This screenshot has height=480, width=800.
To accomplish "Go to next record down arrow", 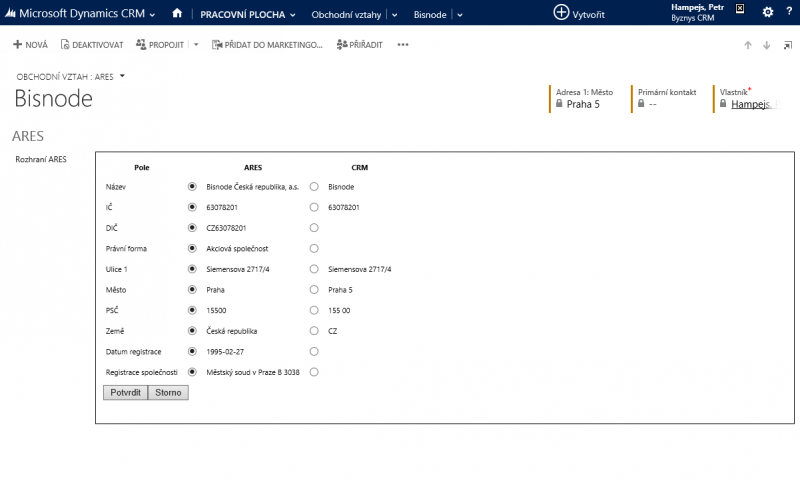I will (766, 45).
